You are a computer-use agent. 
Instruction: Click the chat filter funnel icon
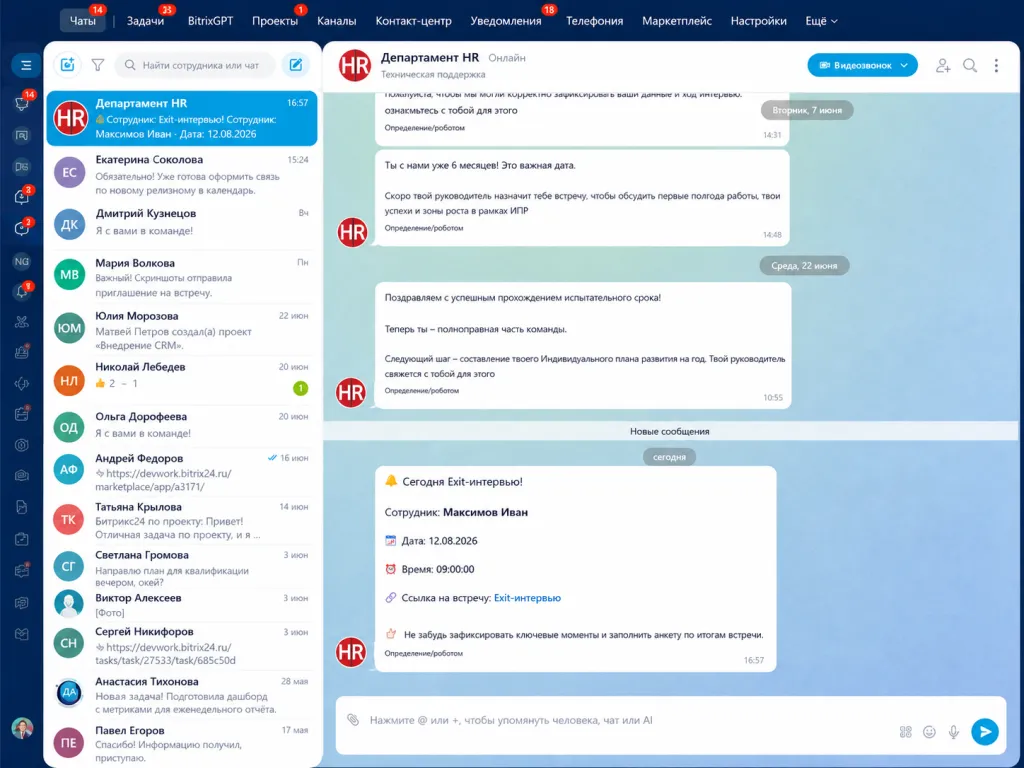(98, 65)
